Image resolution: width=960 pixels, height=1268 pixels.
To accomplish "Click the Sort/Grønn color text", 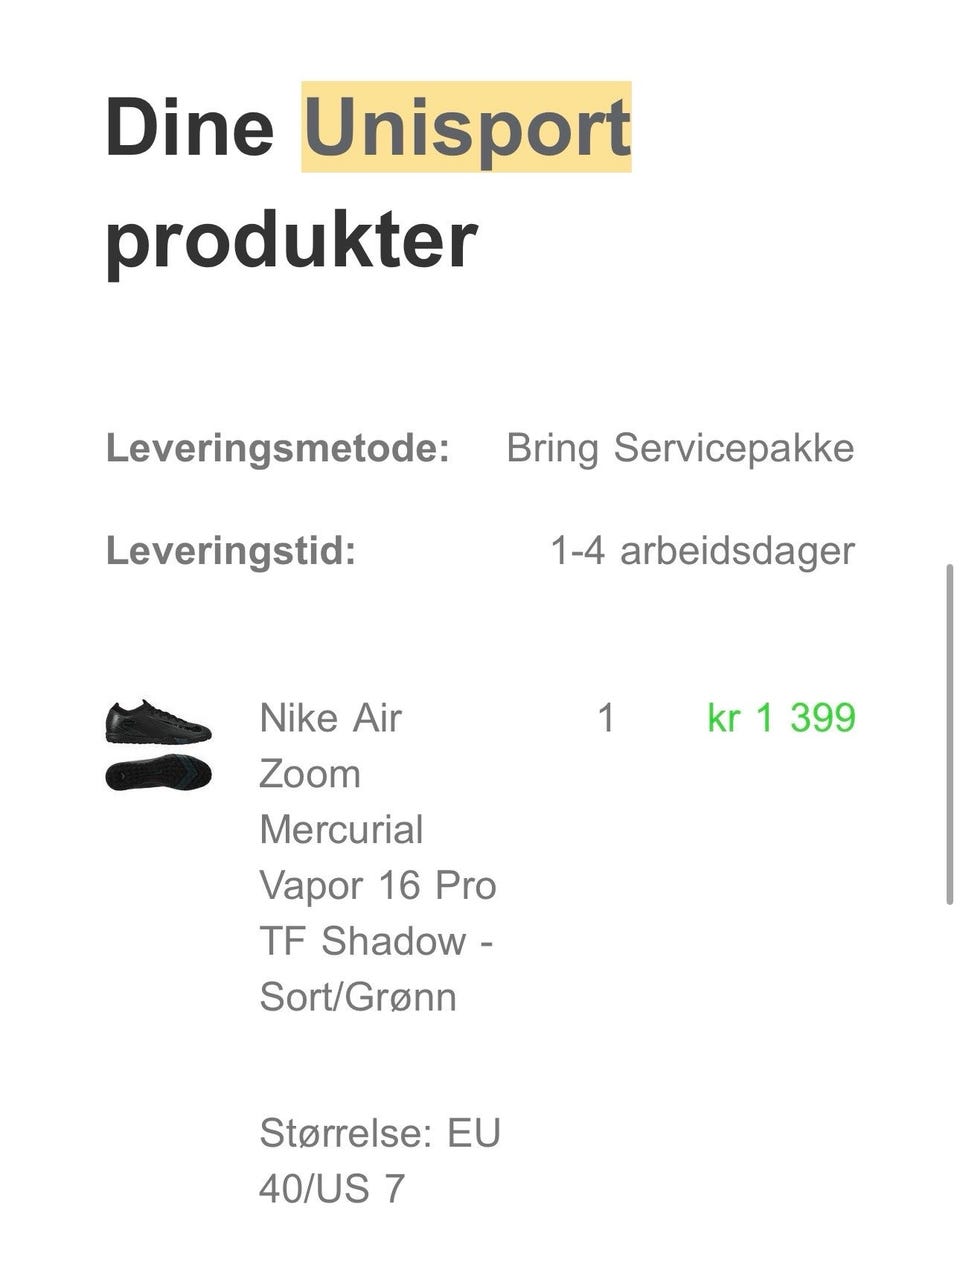I will point(358,997).
